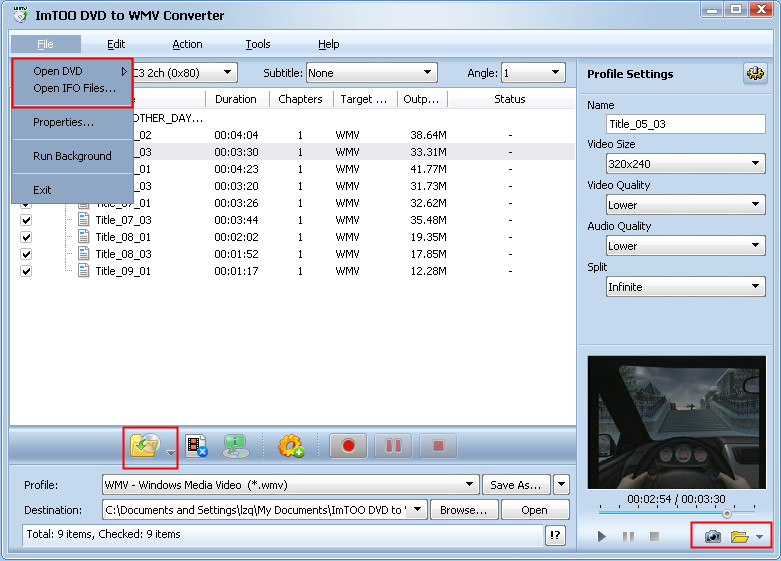The image size is (781, 561).
Task: Uncheck the Title_07_03 checkbox
Action: [26, 220]
